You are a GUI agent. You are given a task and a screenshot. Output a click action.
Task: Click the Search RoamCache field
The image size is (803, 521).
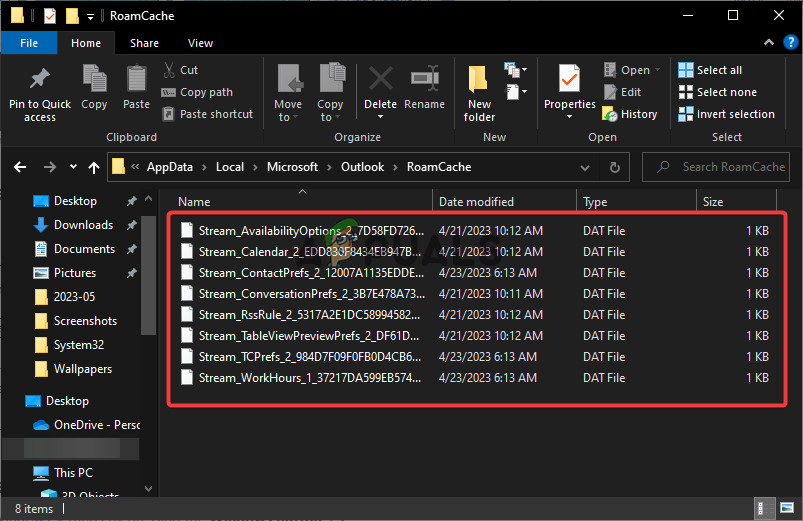coord(715,167)
